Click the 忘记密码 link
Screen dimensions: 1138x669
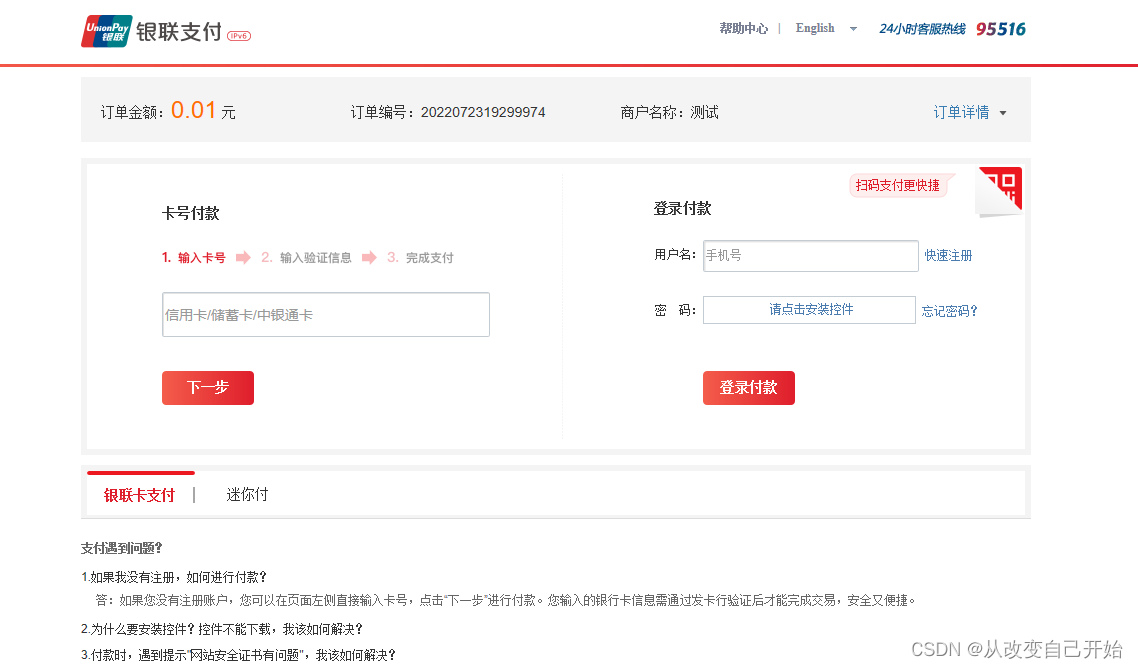pos(949,310)
